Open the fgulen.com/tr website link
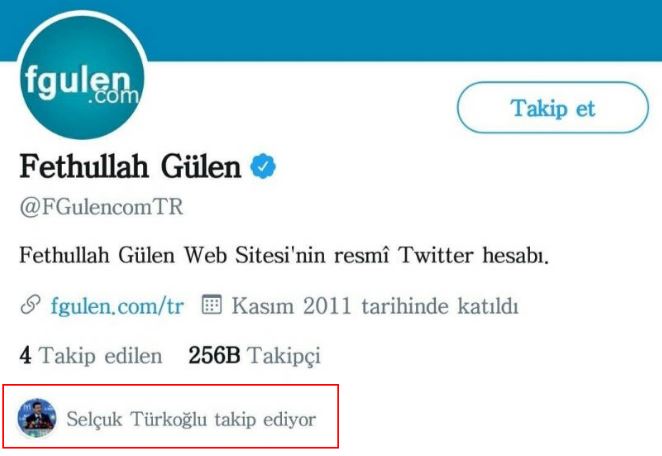The height and width of the screenshot is (456, 662). click(x=117, y=306)
